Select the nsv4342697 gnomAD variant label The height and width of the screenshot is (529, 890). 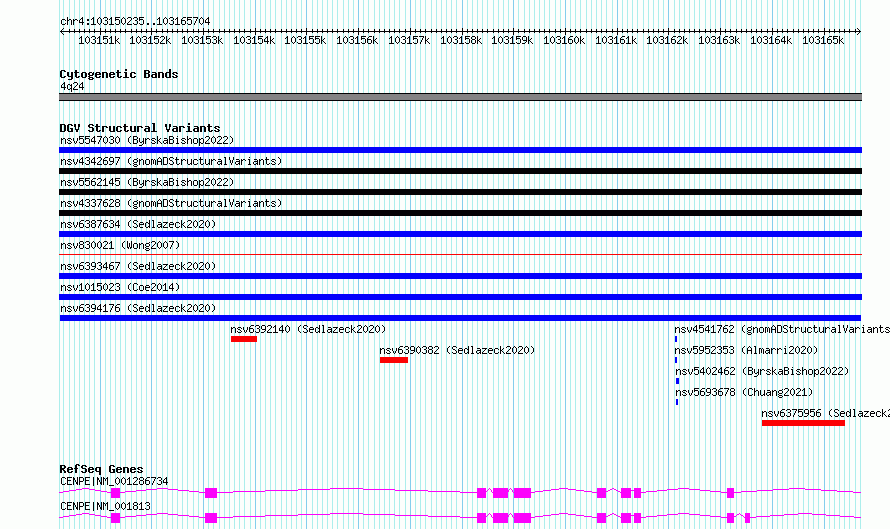coord(171,161)
